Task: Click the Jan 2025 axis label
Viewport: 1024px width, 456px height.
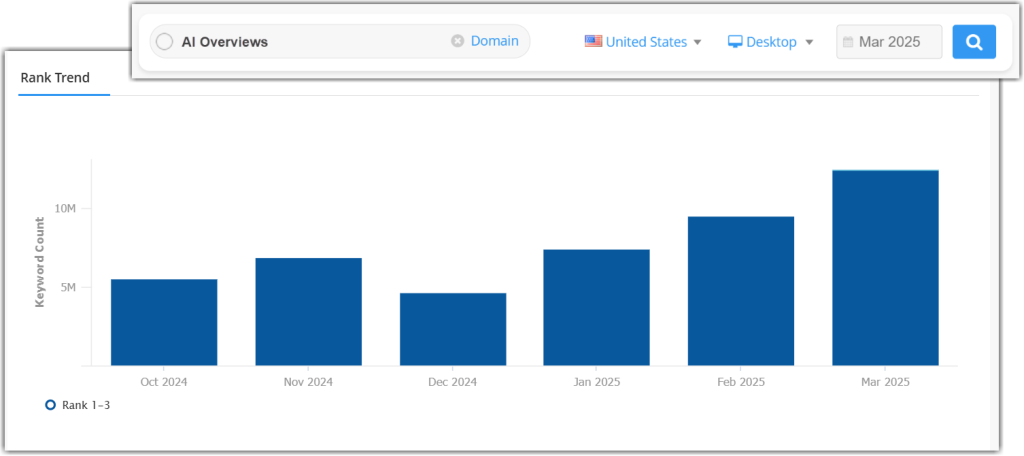Action: point(596,382)
